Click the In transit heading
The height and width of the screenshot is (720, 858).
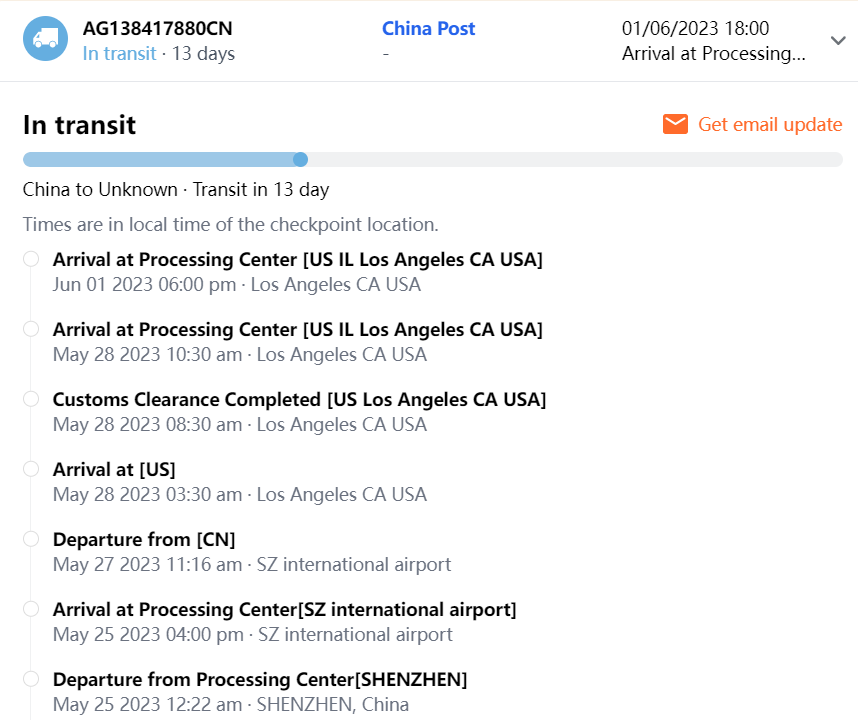79,125
